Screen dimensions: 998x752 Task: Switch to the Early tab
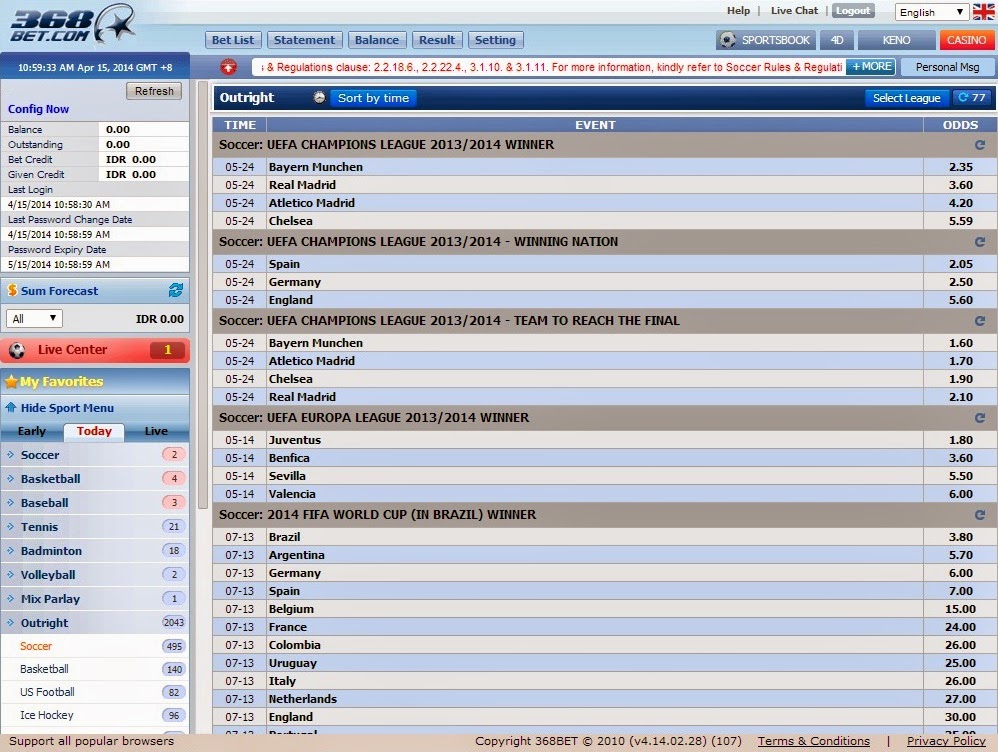coord(32,431)
